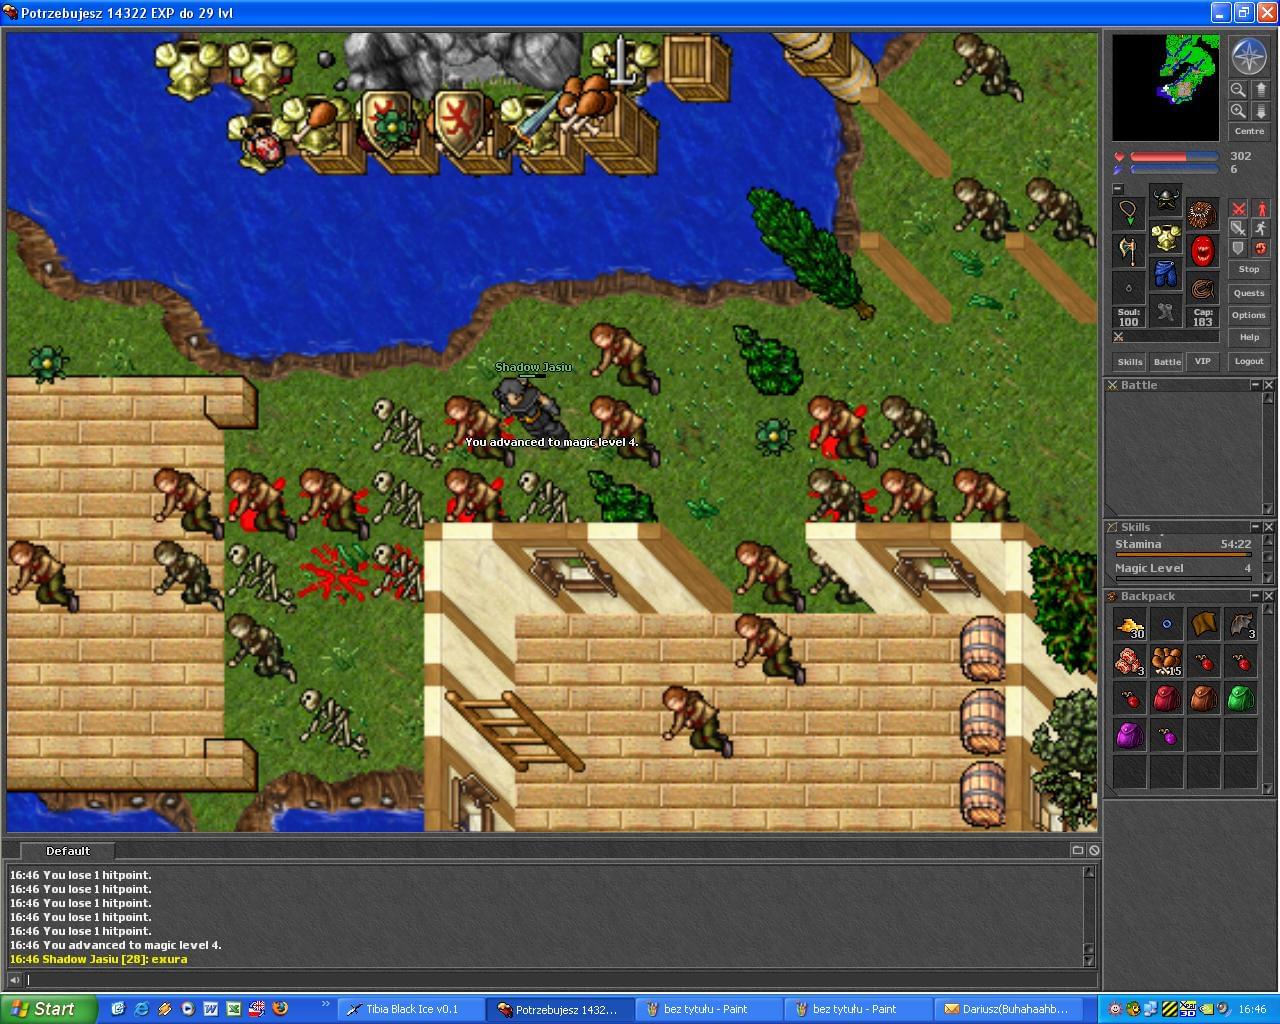This screenshot has height=1024, width=1280.
Task: Move the minimap up one floor
Action: pyautogui.click(x=1260, y=89)
